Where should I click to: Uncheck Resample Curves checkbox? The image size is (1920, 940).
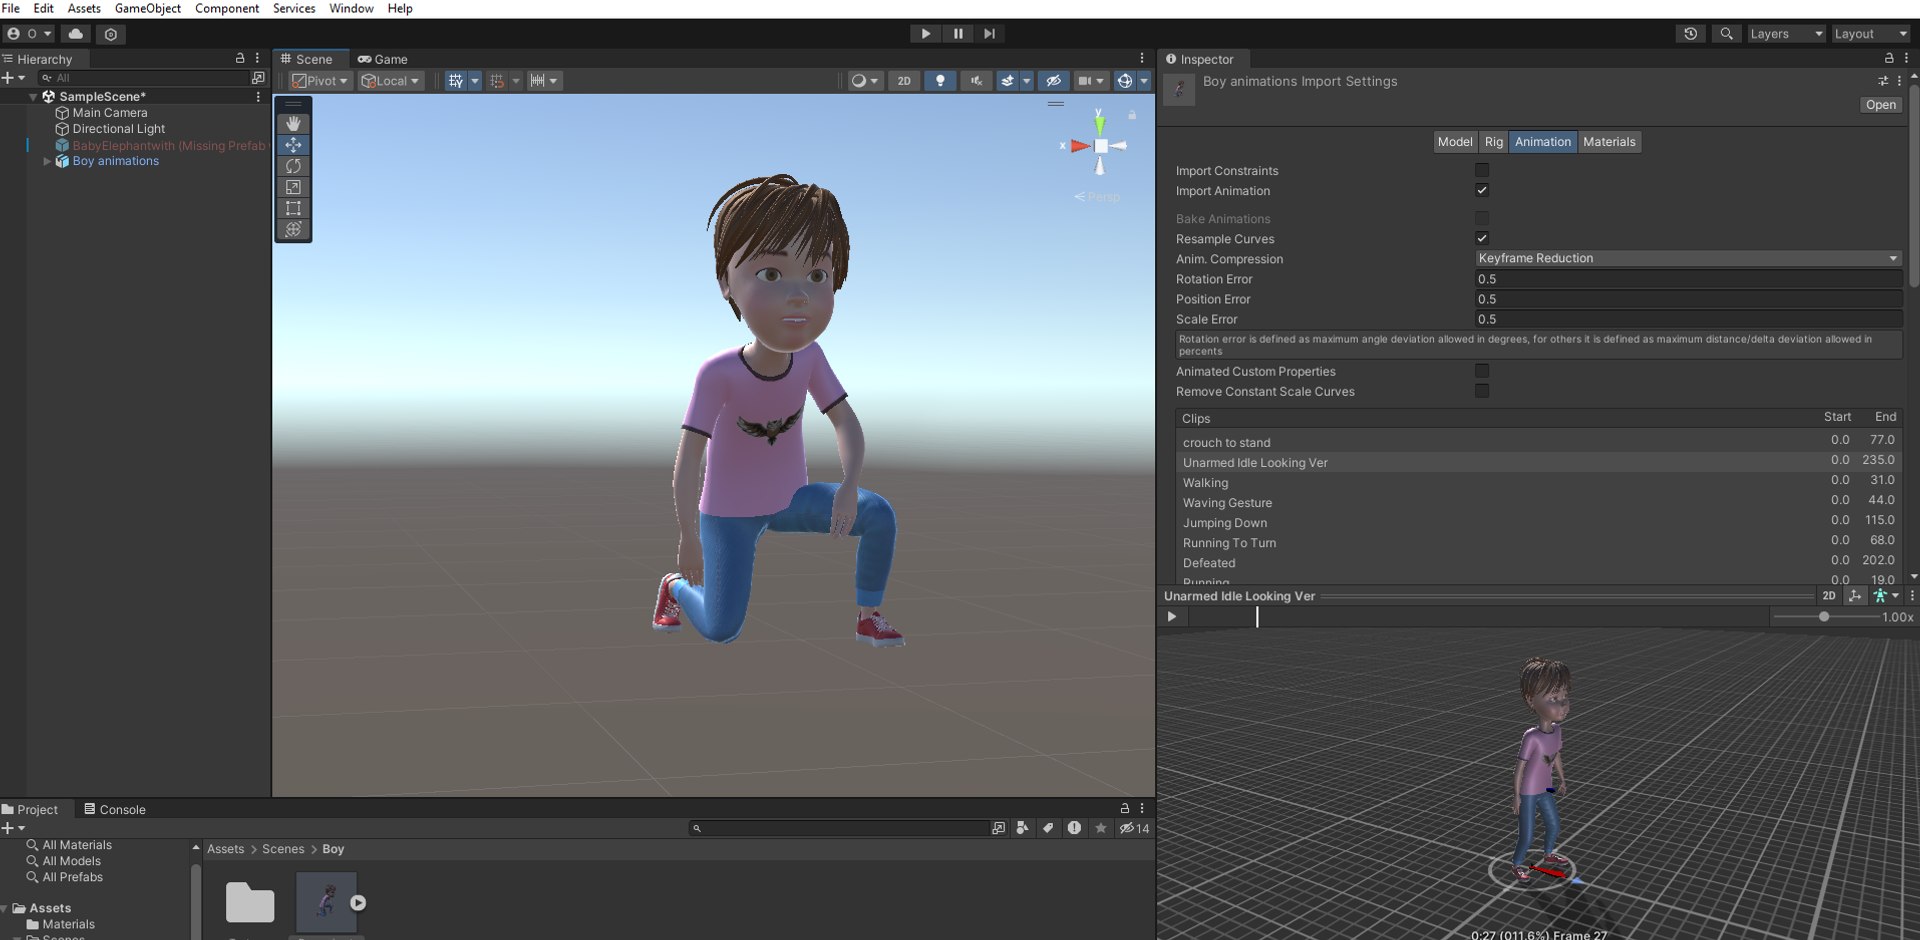pyautogui.click(x=1482, y=238)
